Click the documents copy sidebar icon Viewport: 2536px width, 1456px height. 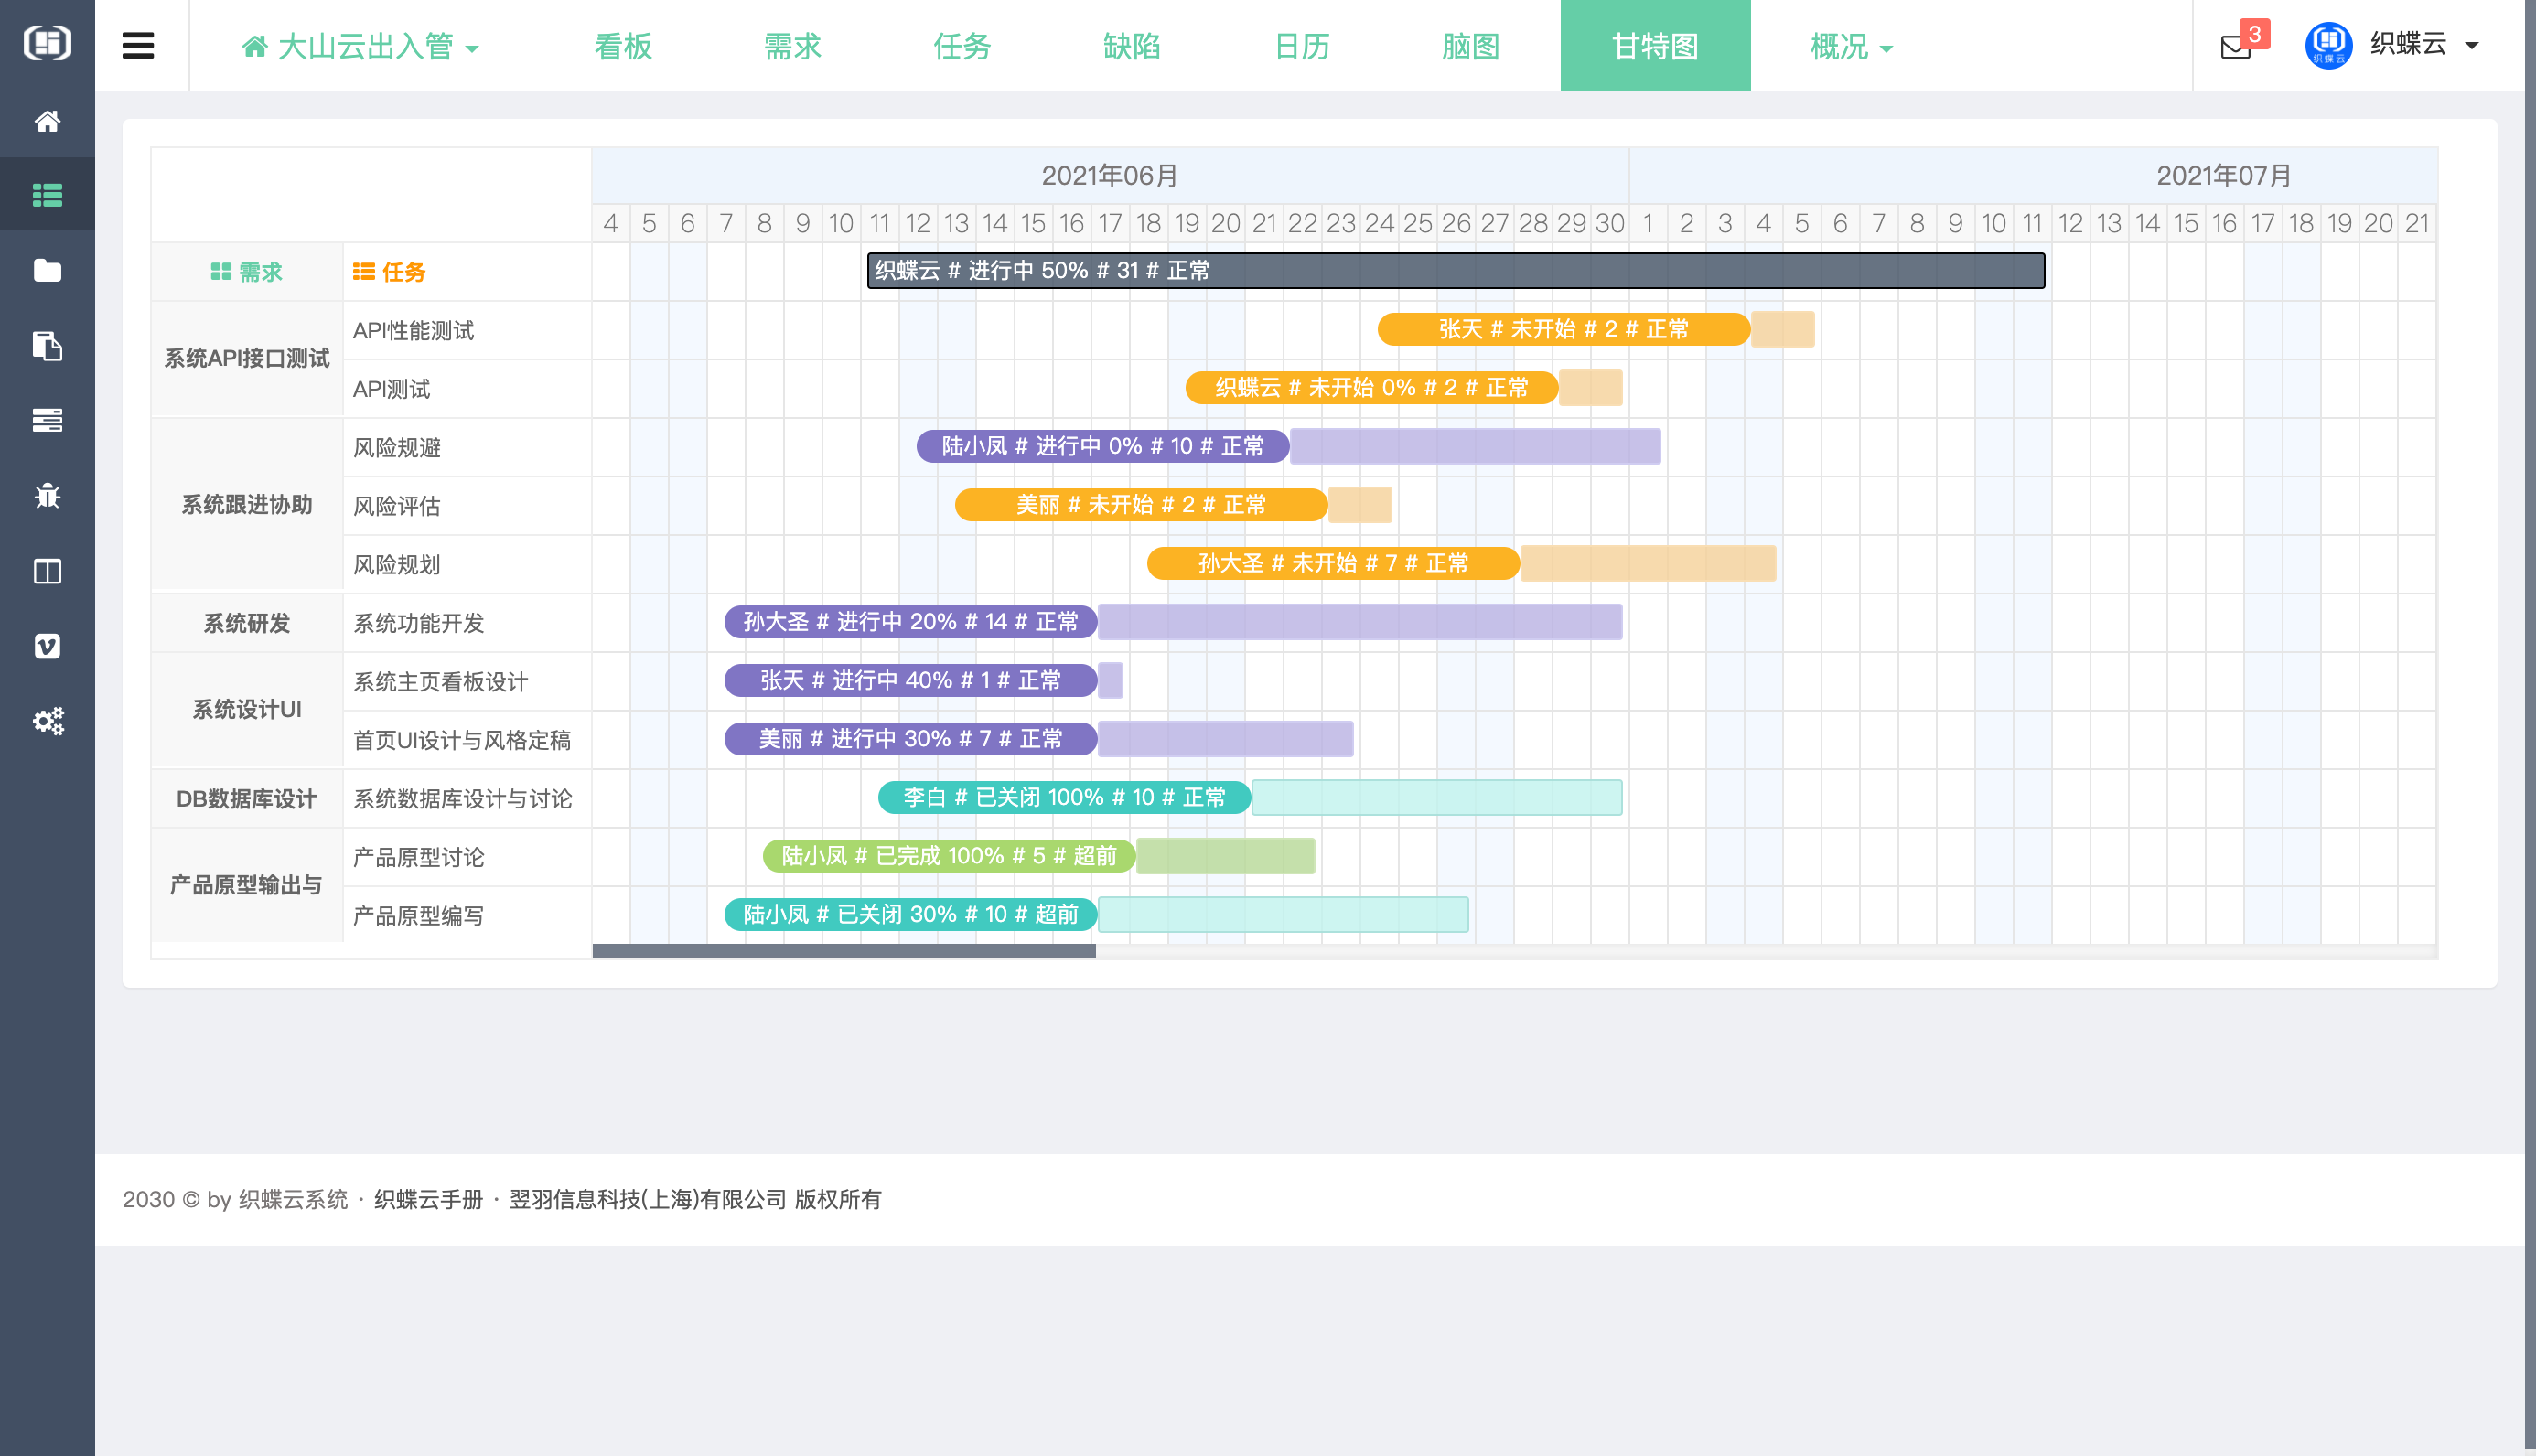coord(47,346)
